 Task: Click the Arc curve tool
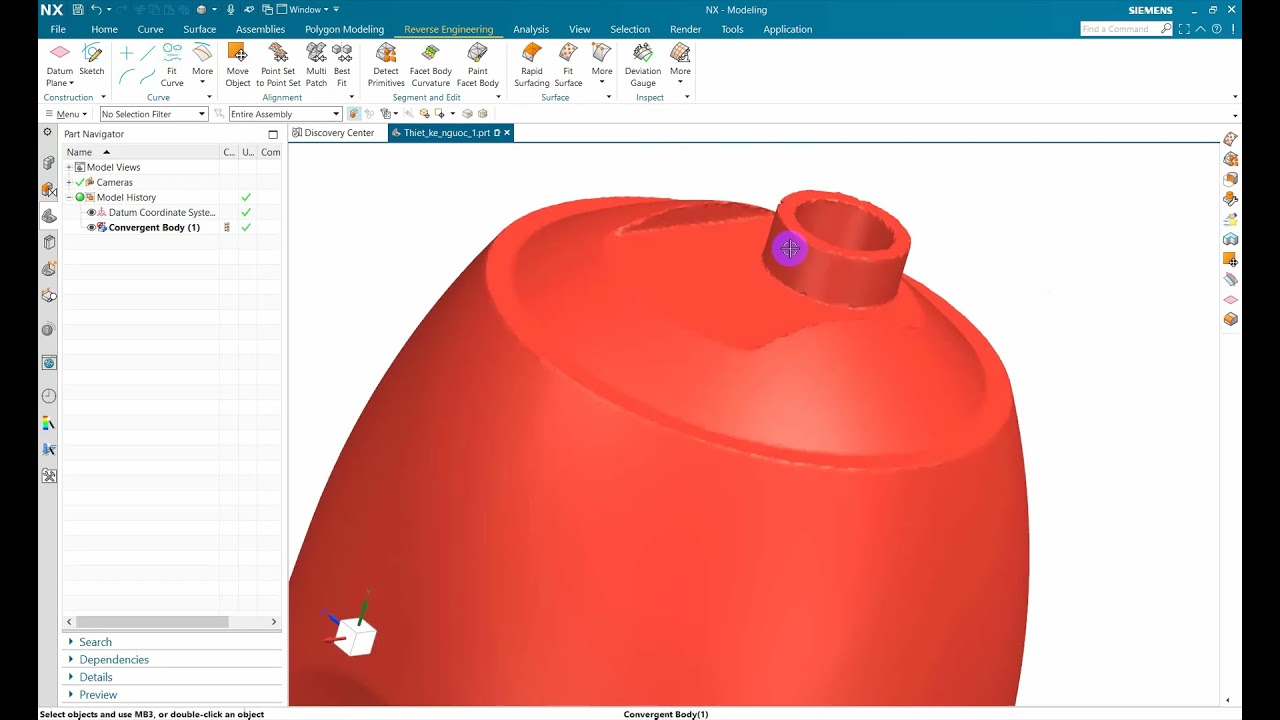click(x=126, y=76)
